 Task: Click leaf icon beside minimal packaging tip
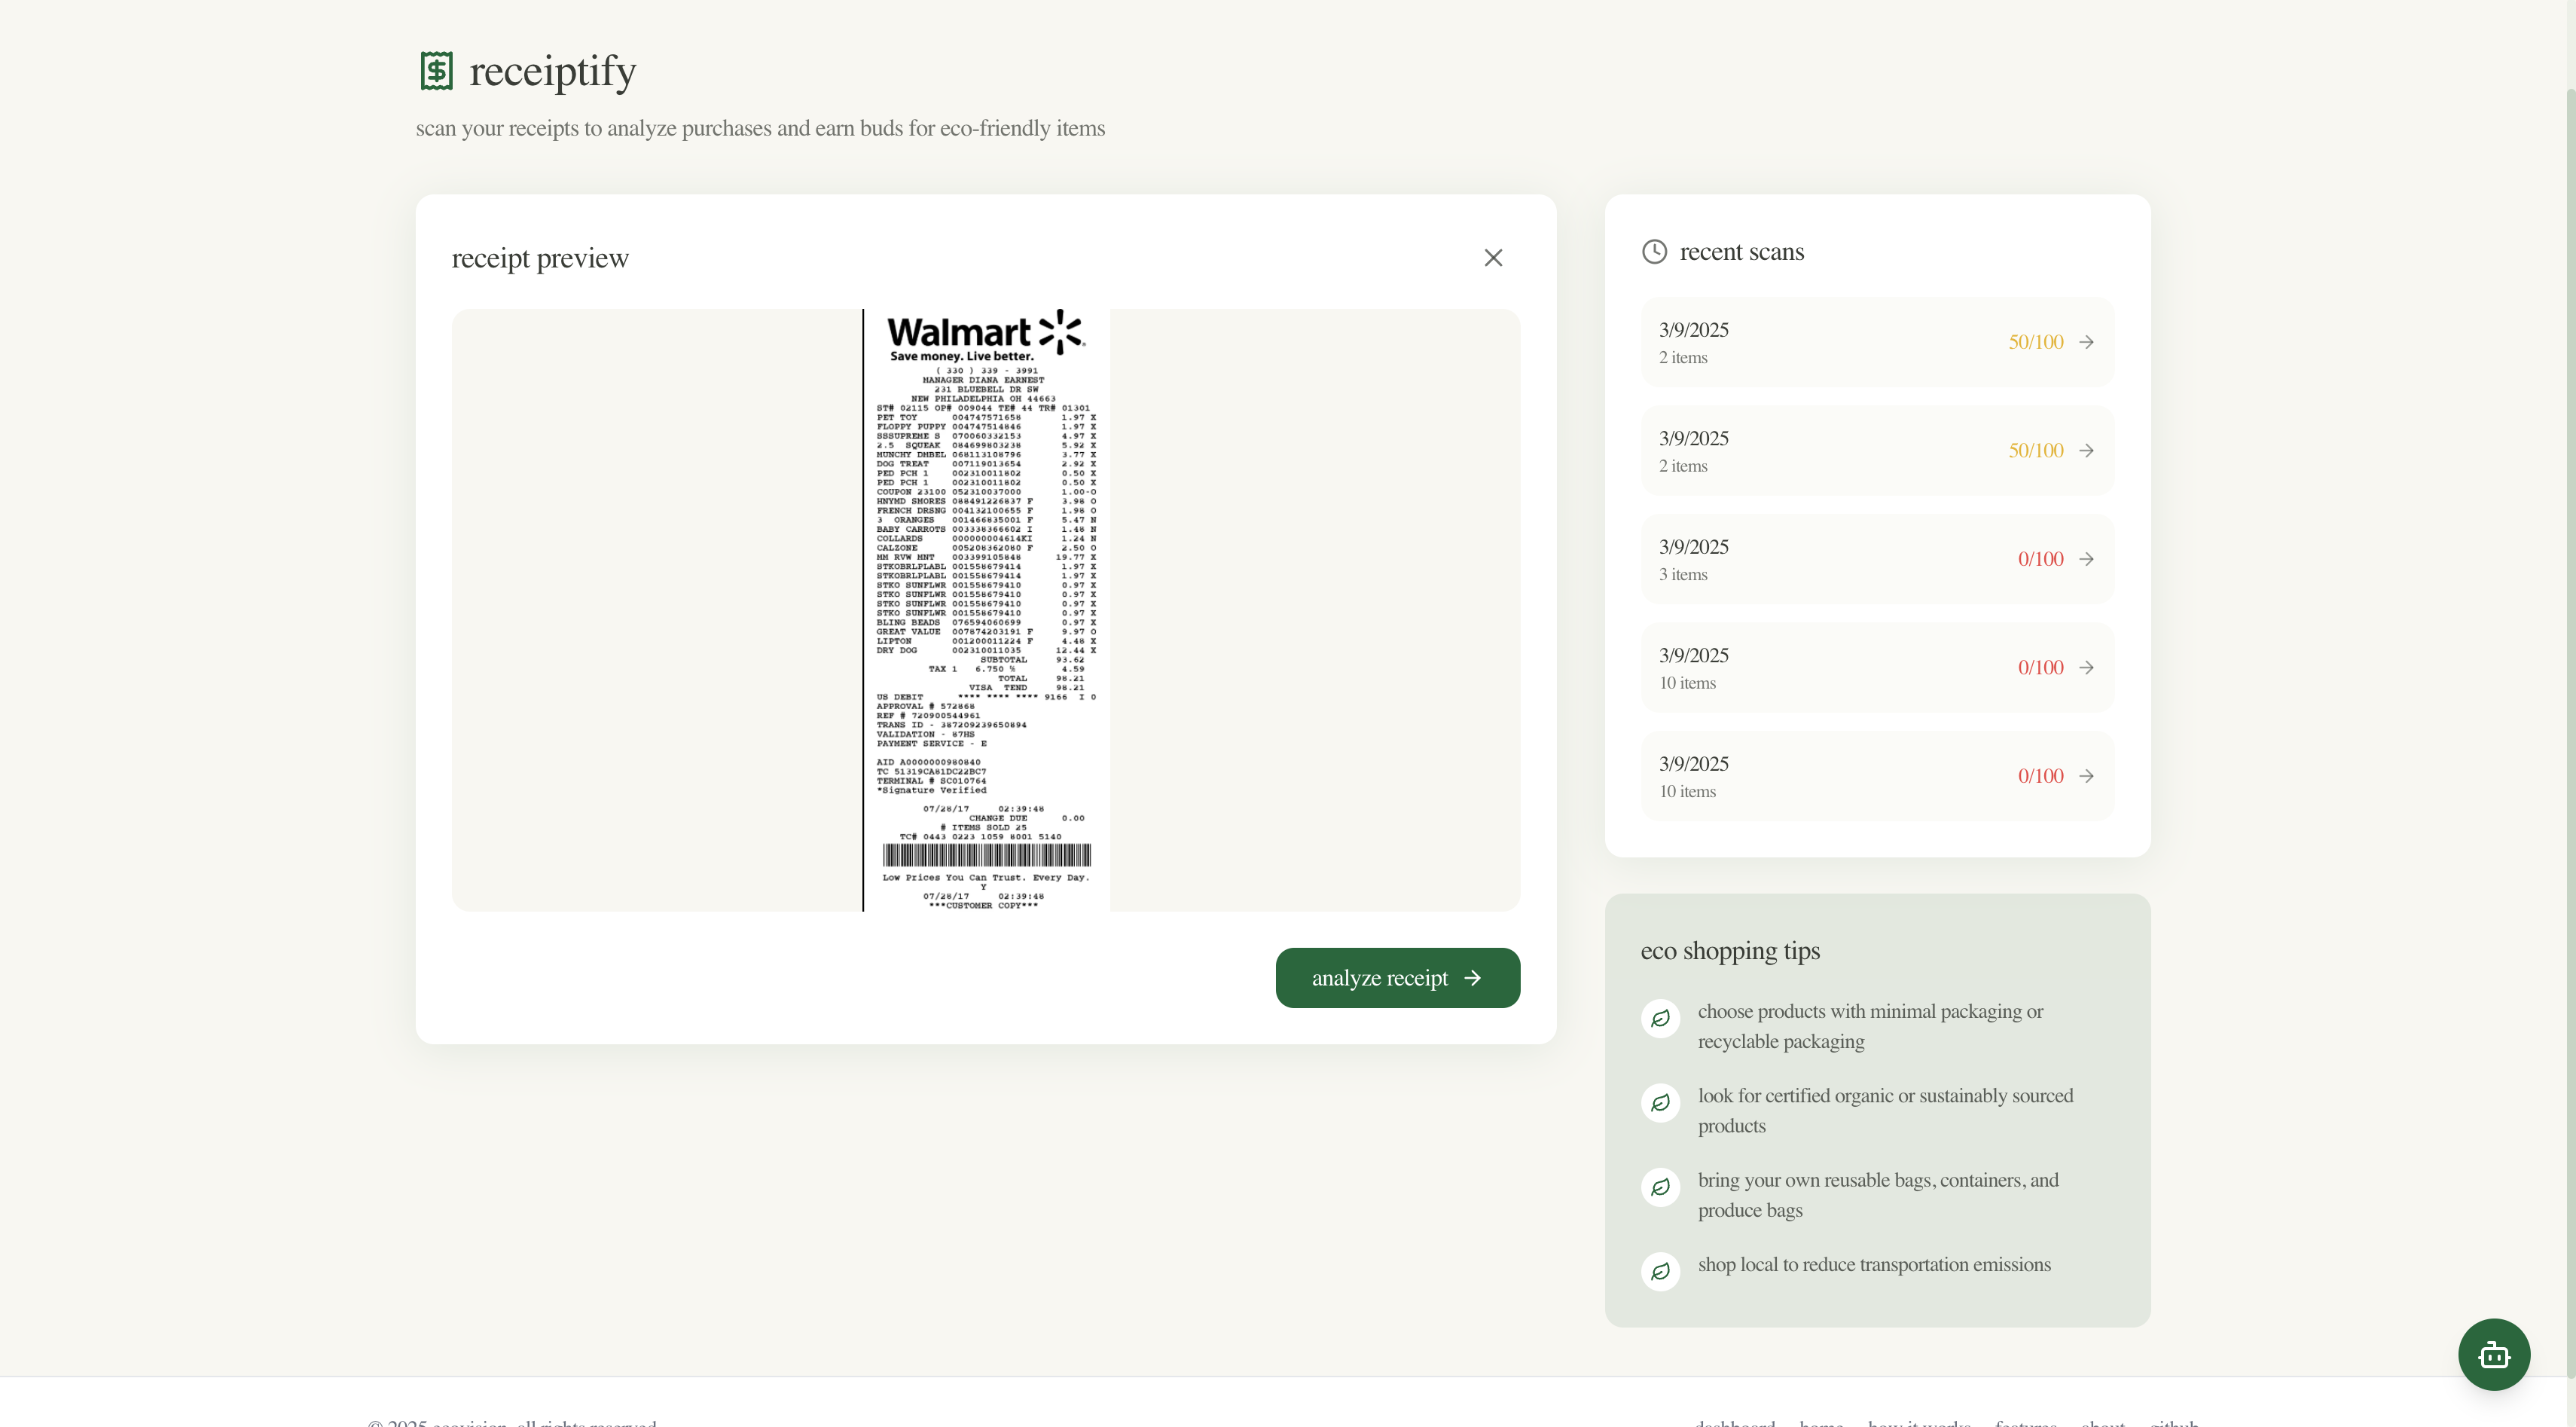click(x=1660, y=1019)
